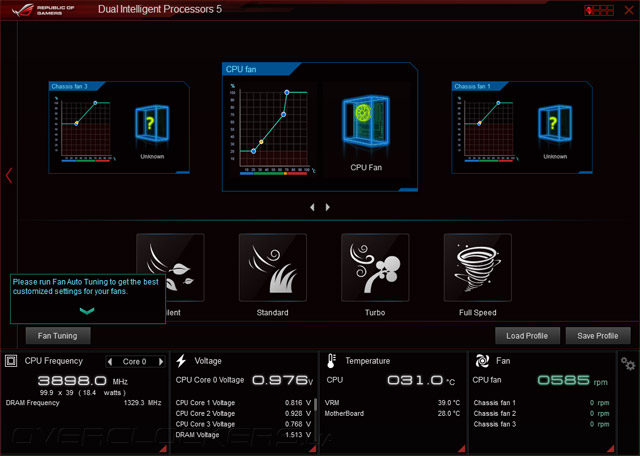Click the VRM temperature row
This screenshot has width=640, height=456.
(392, 403)
